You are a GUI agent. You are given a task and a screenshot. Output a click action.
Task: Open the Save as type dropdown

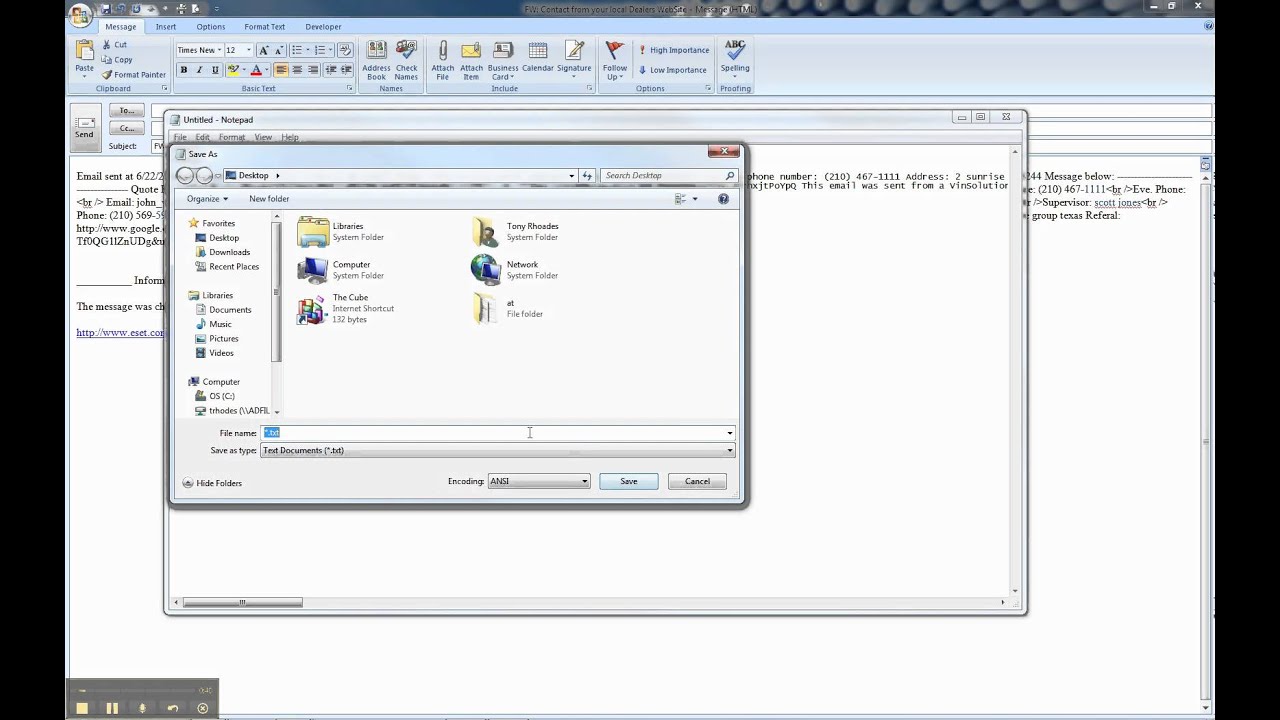[497, 451]
